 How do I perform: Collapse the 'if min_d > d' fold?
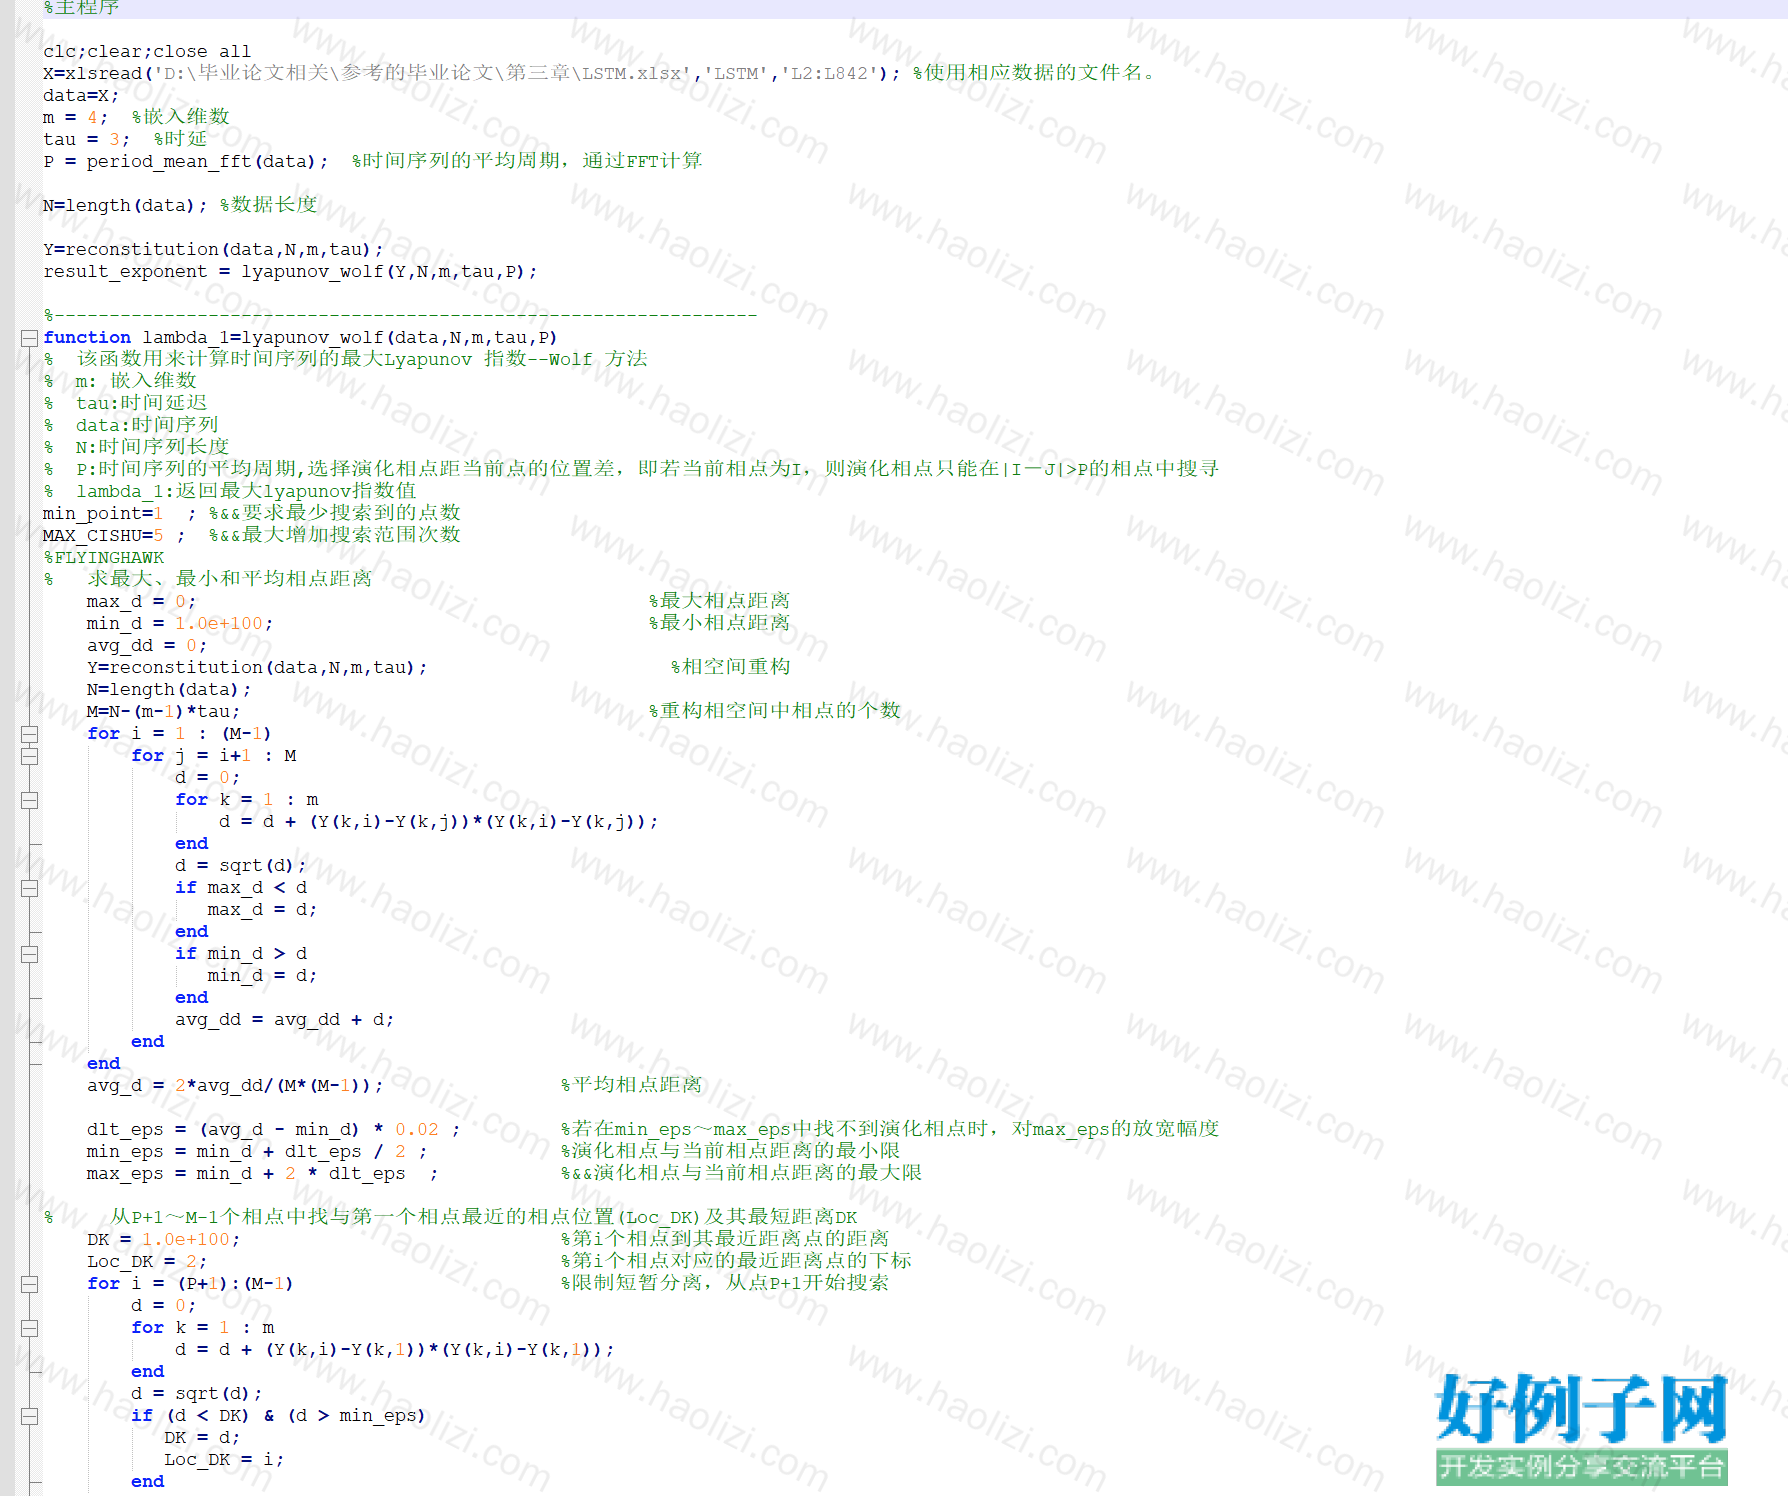tap(30, 954)
